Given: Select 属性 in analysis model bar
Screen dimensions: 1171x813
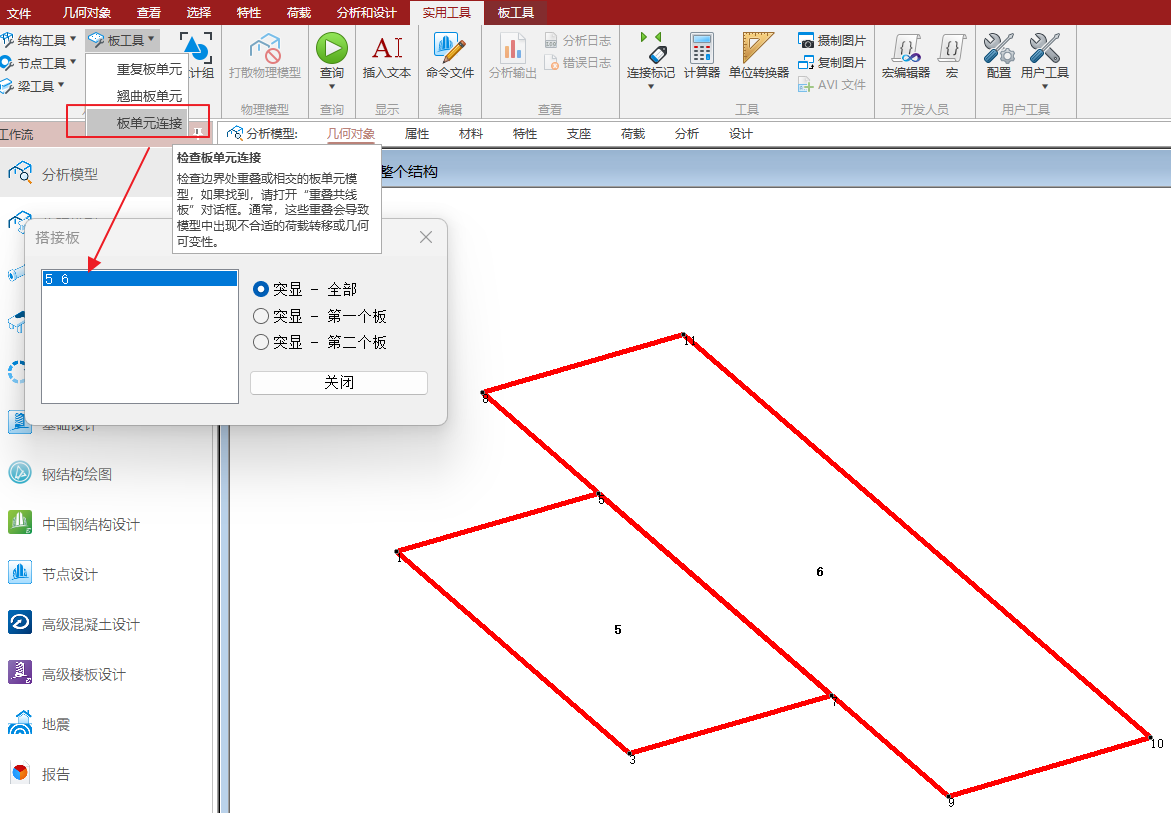Looking at the screenshot, I should tap(417, 134).
